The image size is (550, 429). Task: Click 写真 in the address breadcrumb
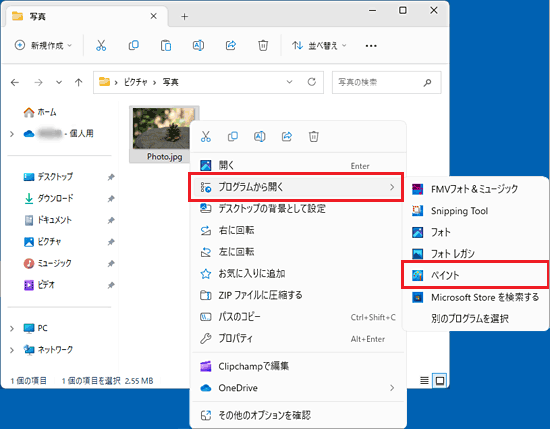pyautogui.click(x=170, y=82)
